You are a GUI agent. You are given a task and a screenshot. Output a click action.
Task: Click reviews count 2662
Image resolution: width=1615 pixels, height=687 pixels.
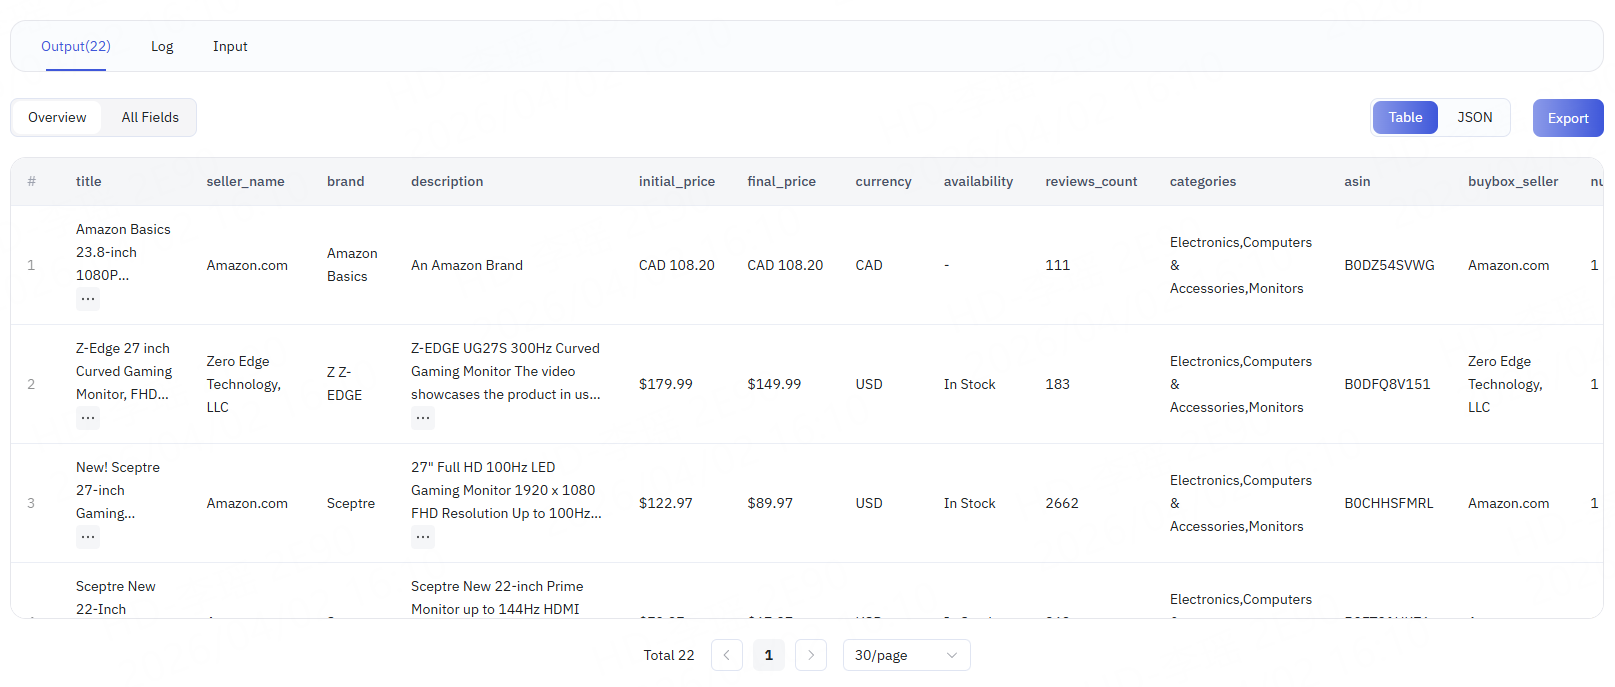pyautogui.click(x=1062, y=503)
